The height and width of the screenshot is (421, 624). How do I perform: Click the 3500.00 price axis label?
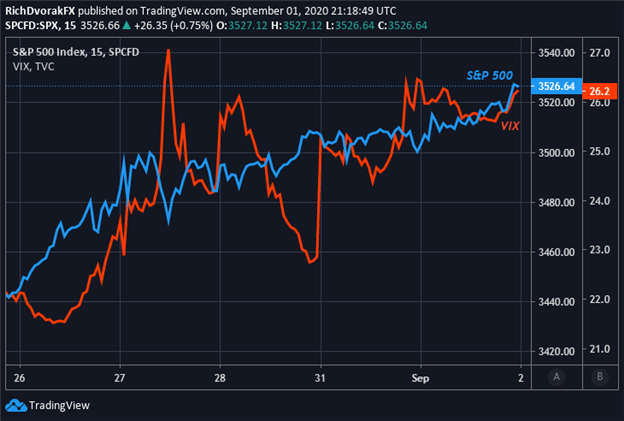coord(556,152)
